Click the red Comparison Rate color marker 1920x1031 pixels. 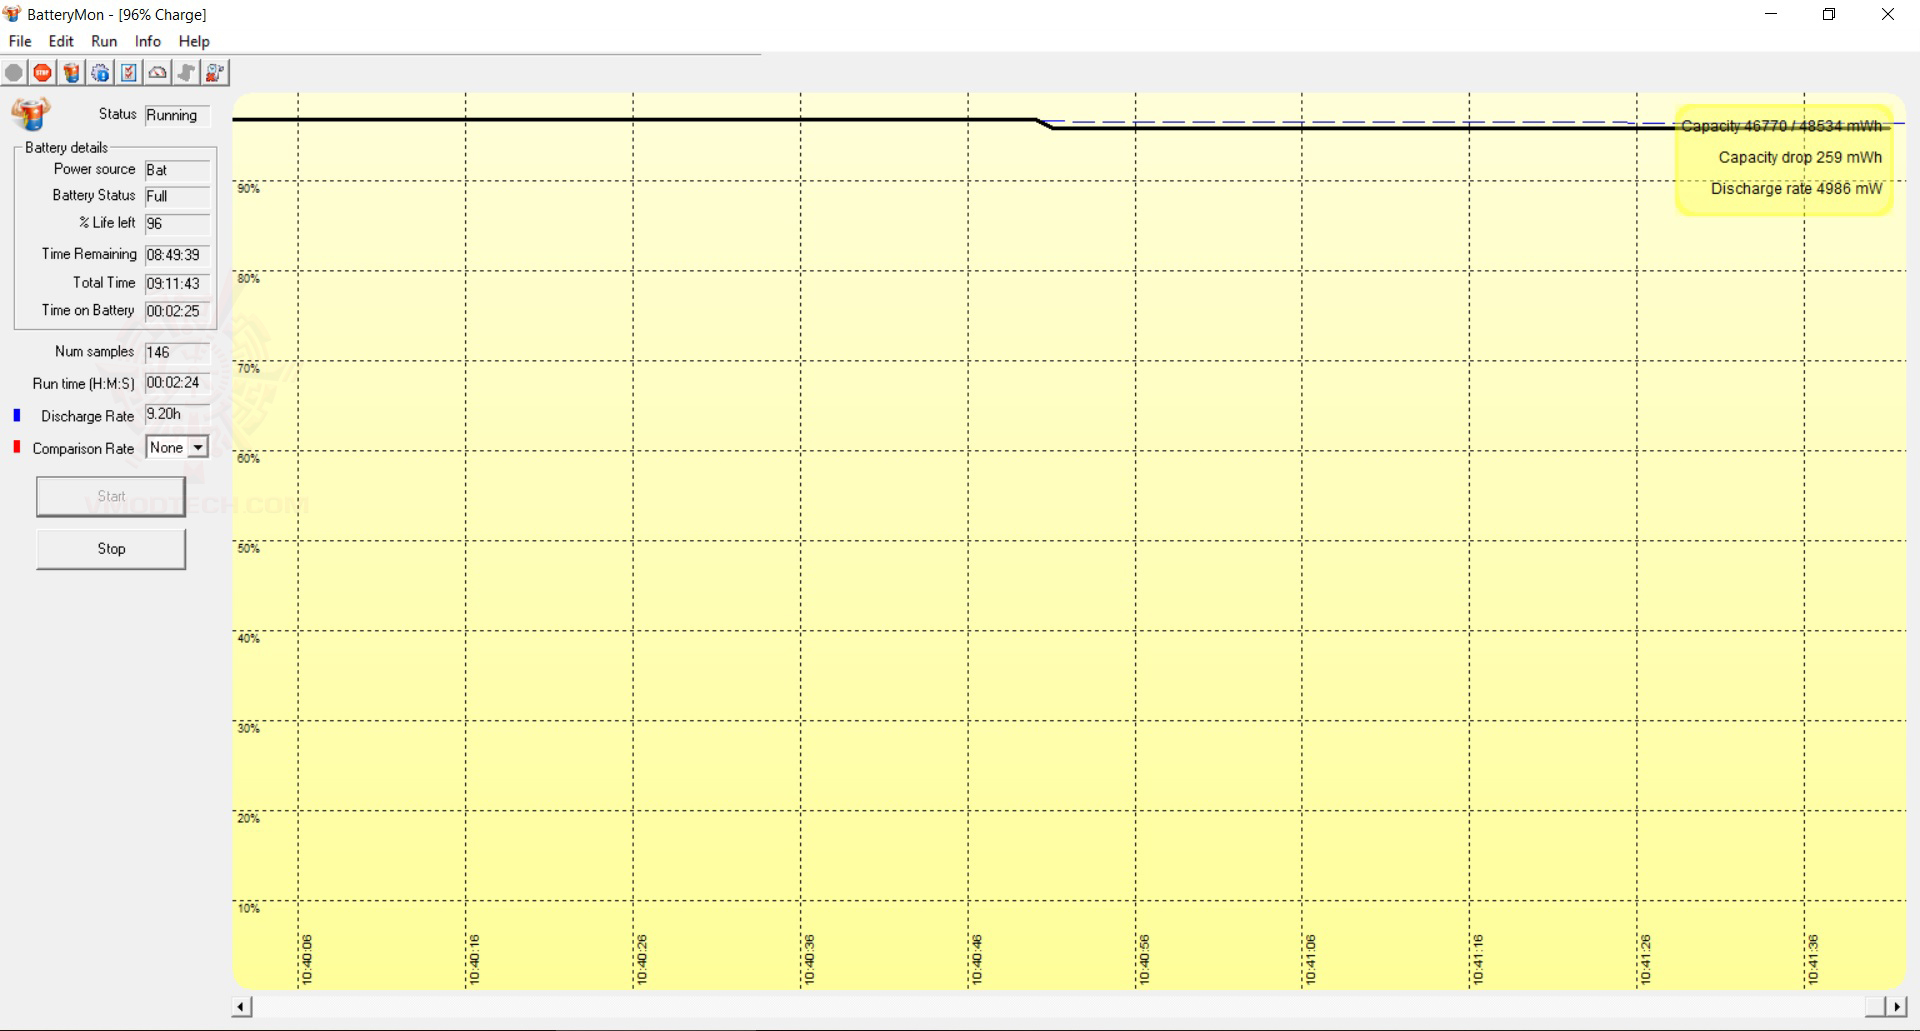click(17, 447)
